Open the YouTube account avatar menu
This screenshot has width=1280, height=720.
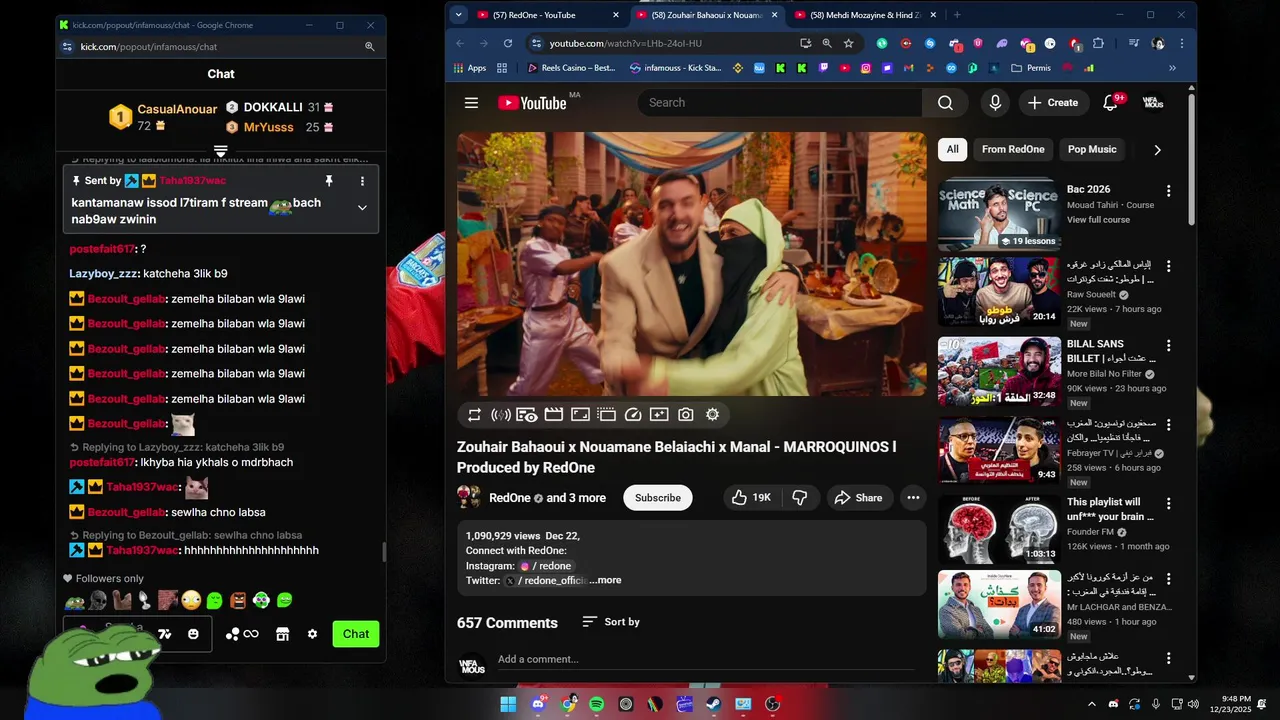tap(1153, 103)
